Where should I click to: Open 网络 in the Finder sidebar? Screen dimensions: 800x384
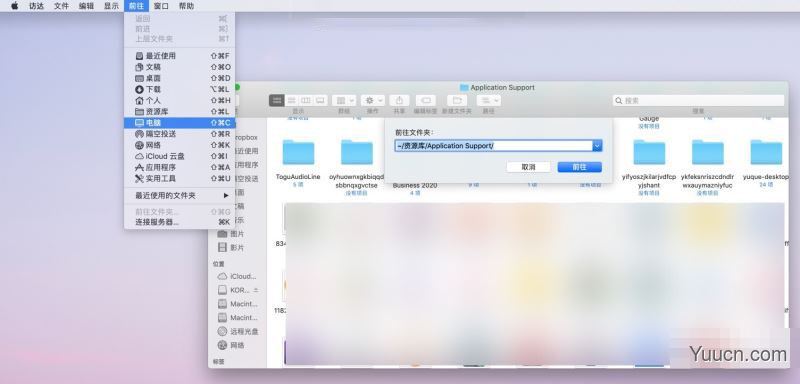[x=231, y=345]
